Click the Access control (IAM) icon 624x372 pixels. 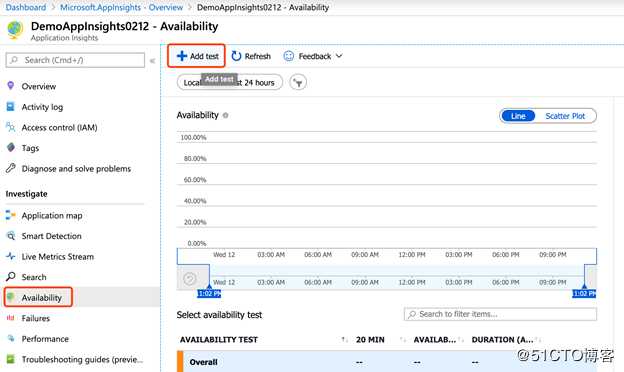pos(10,127)
